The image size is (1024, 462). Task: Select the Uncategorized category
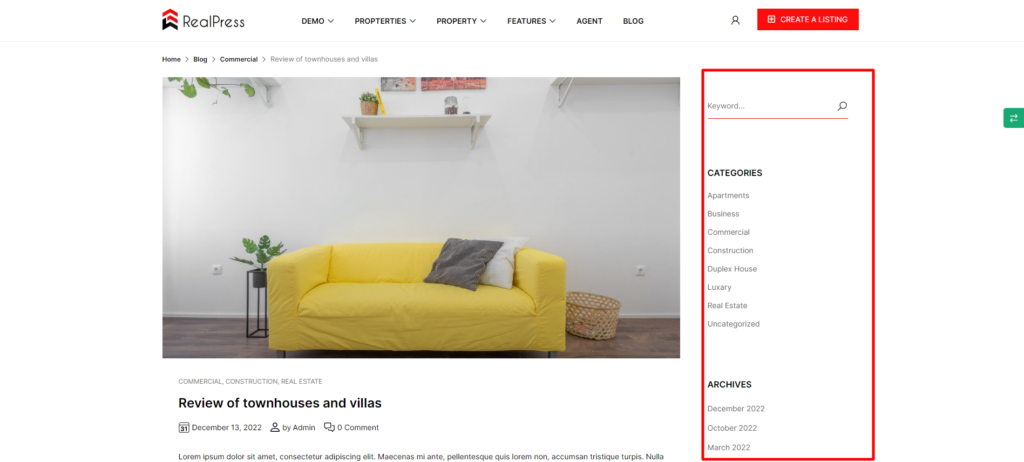click(733, 323)
